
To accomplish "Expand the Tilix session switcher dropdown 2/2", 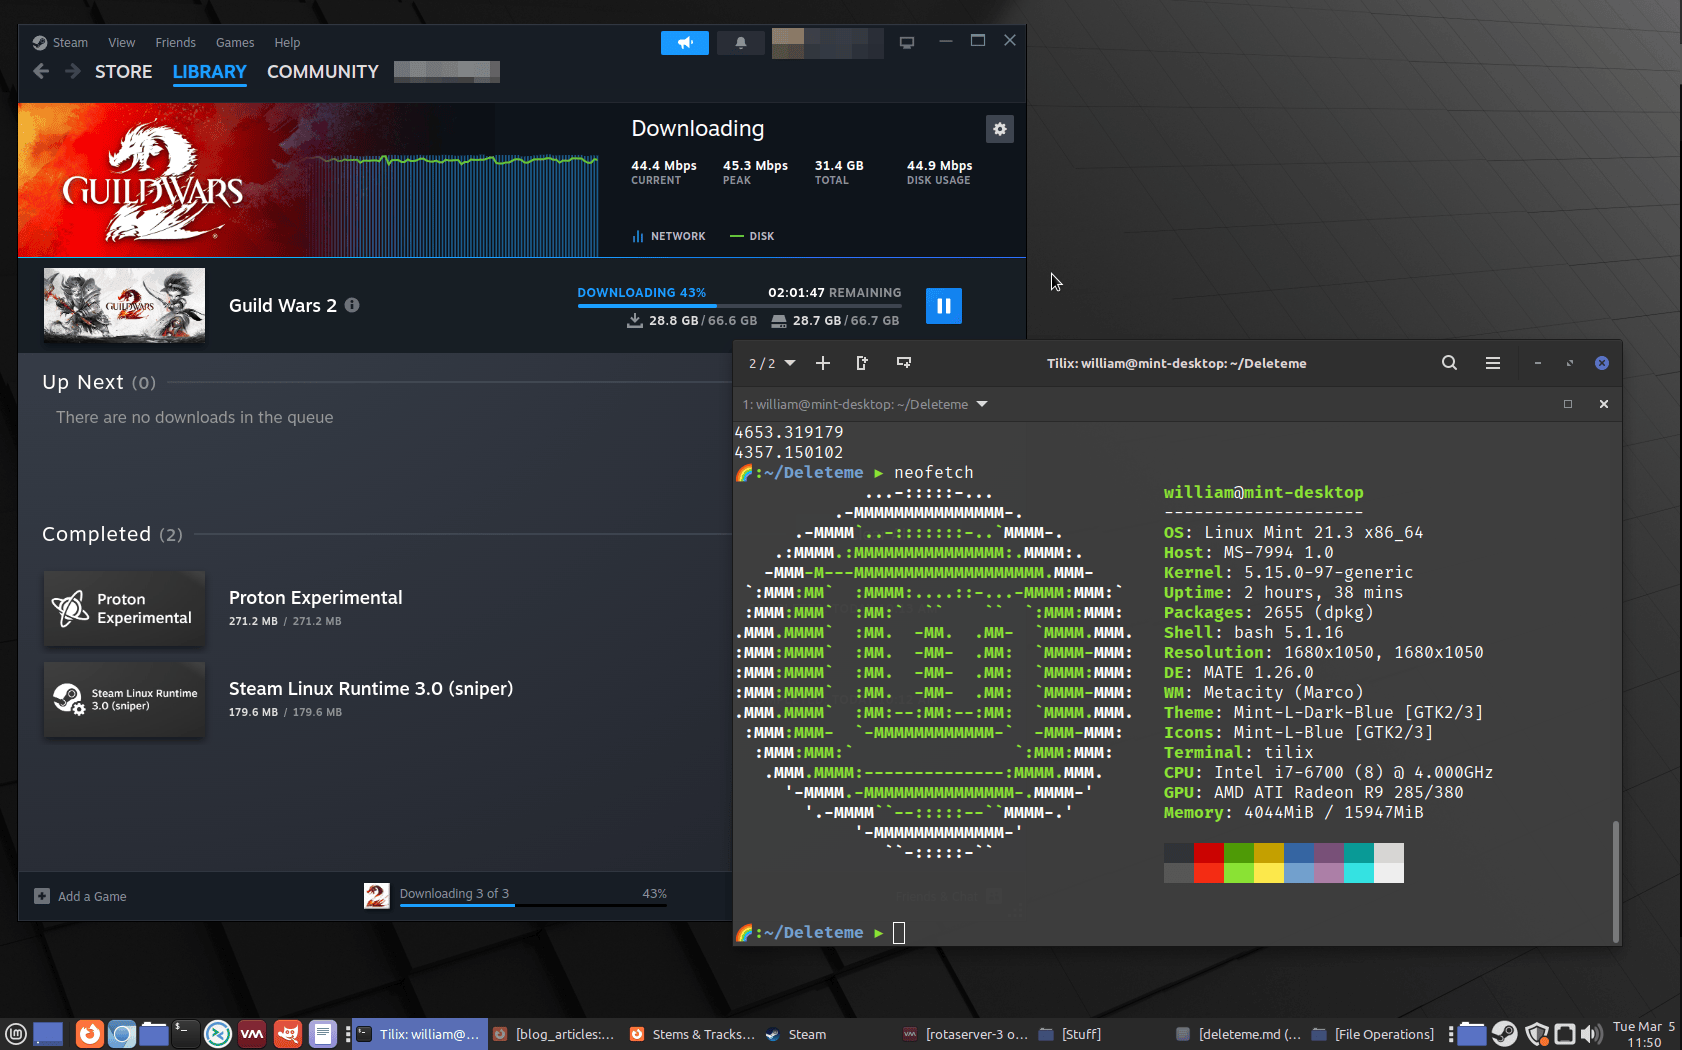I will click(x=772, y=363).
